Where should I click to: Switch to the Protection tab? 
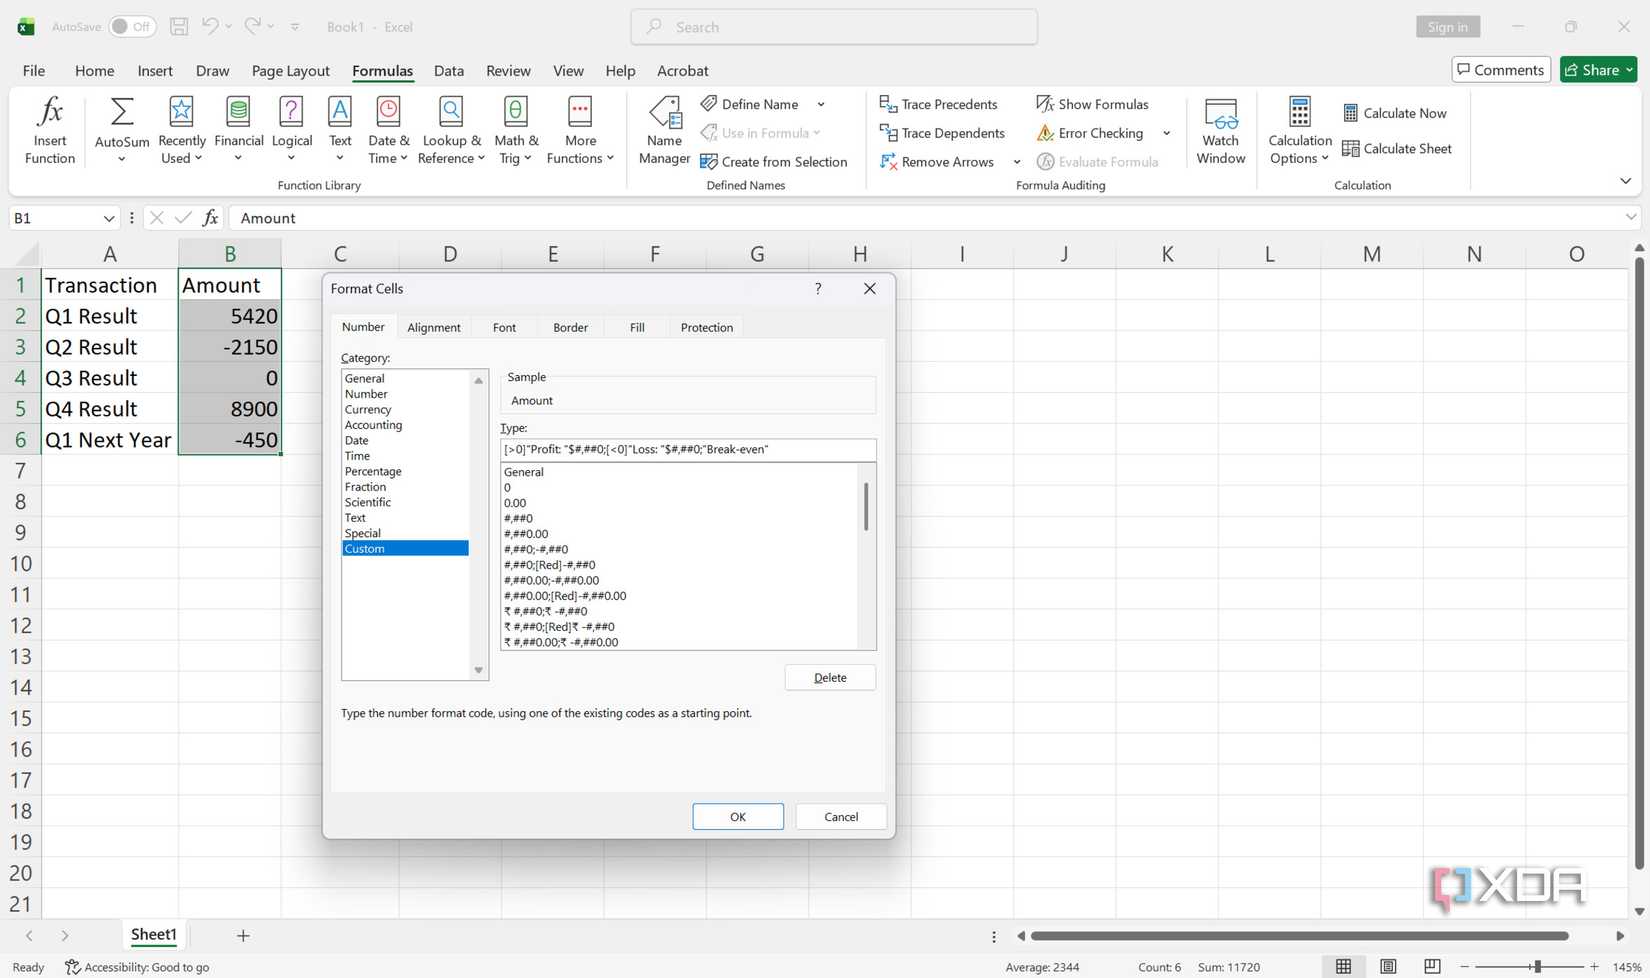click(706, 327)
